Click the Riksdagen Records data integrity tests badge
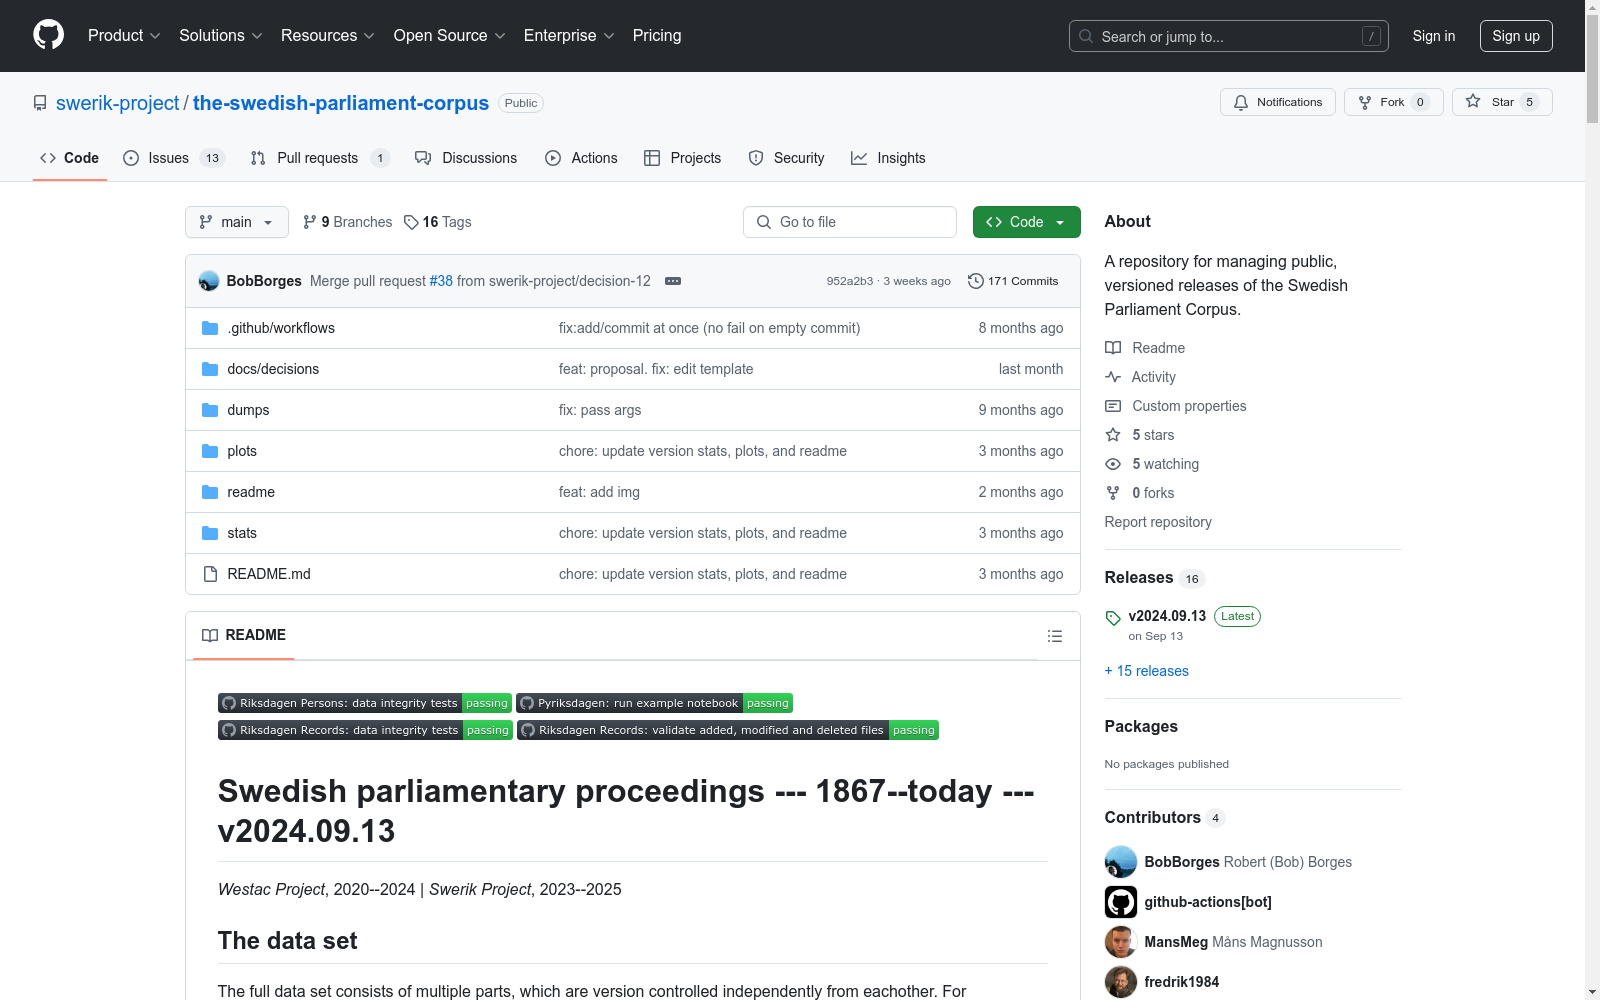 pos(365,730)
